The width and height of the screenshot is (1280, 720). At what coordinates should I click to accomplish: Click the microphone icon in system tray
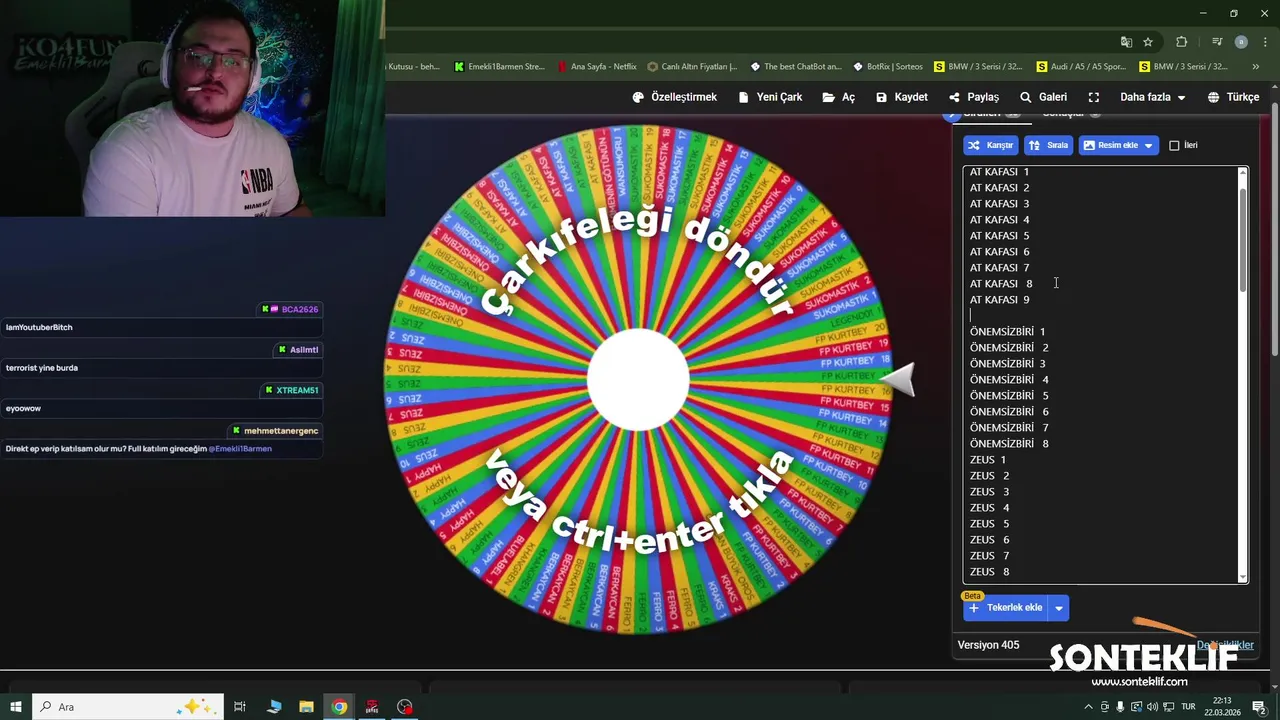1120,707
